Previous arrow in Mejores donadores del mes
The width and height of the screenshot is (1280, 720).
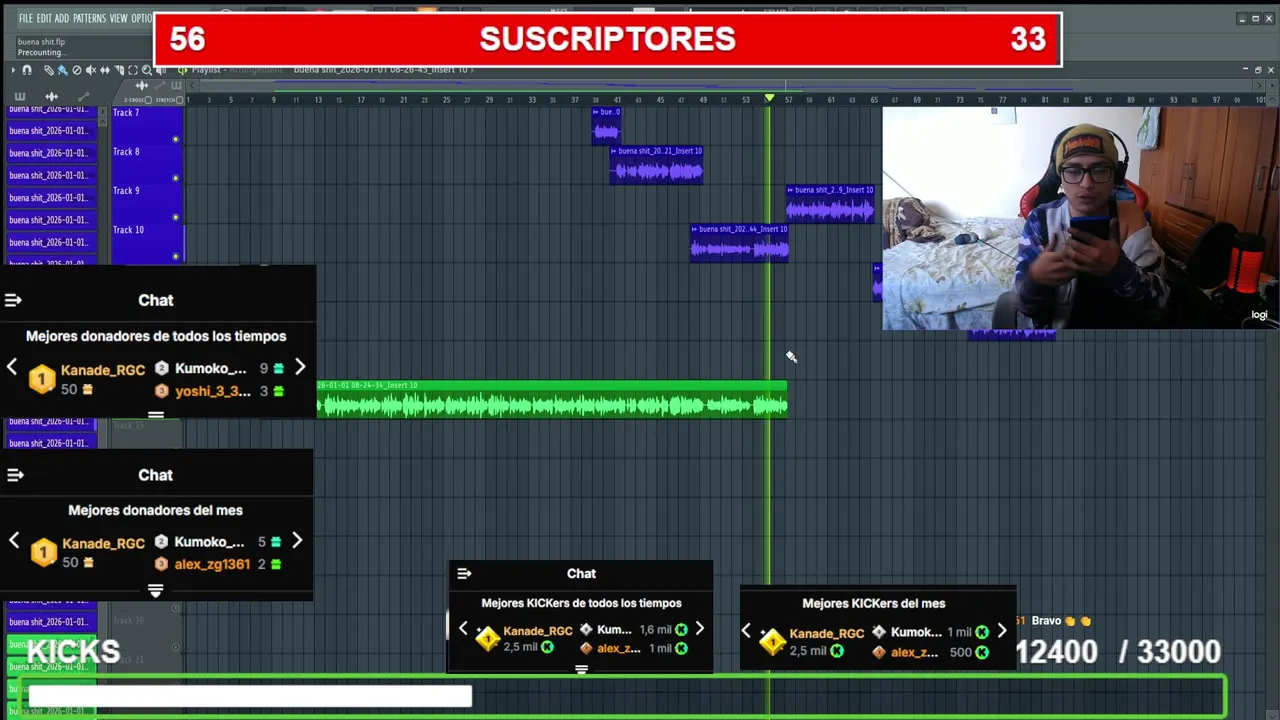pos(14,541)
